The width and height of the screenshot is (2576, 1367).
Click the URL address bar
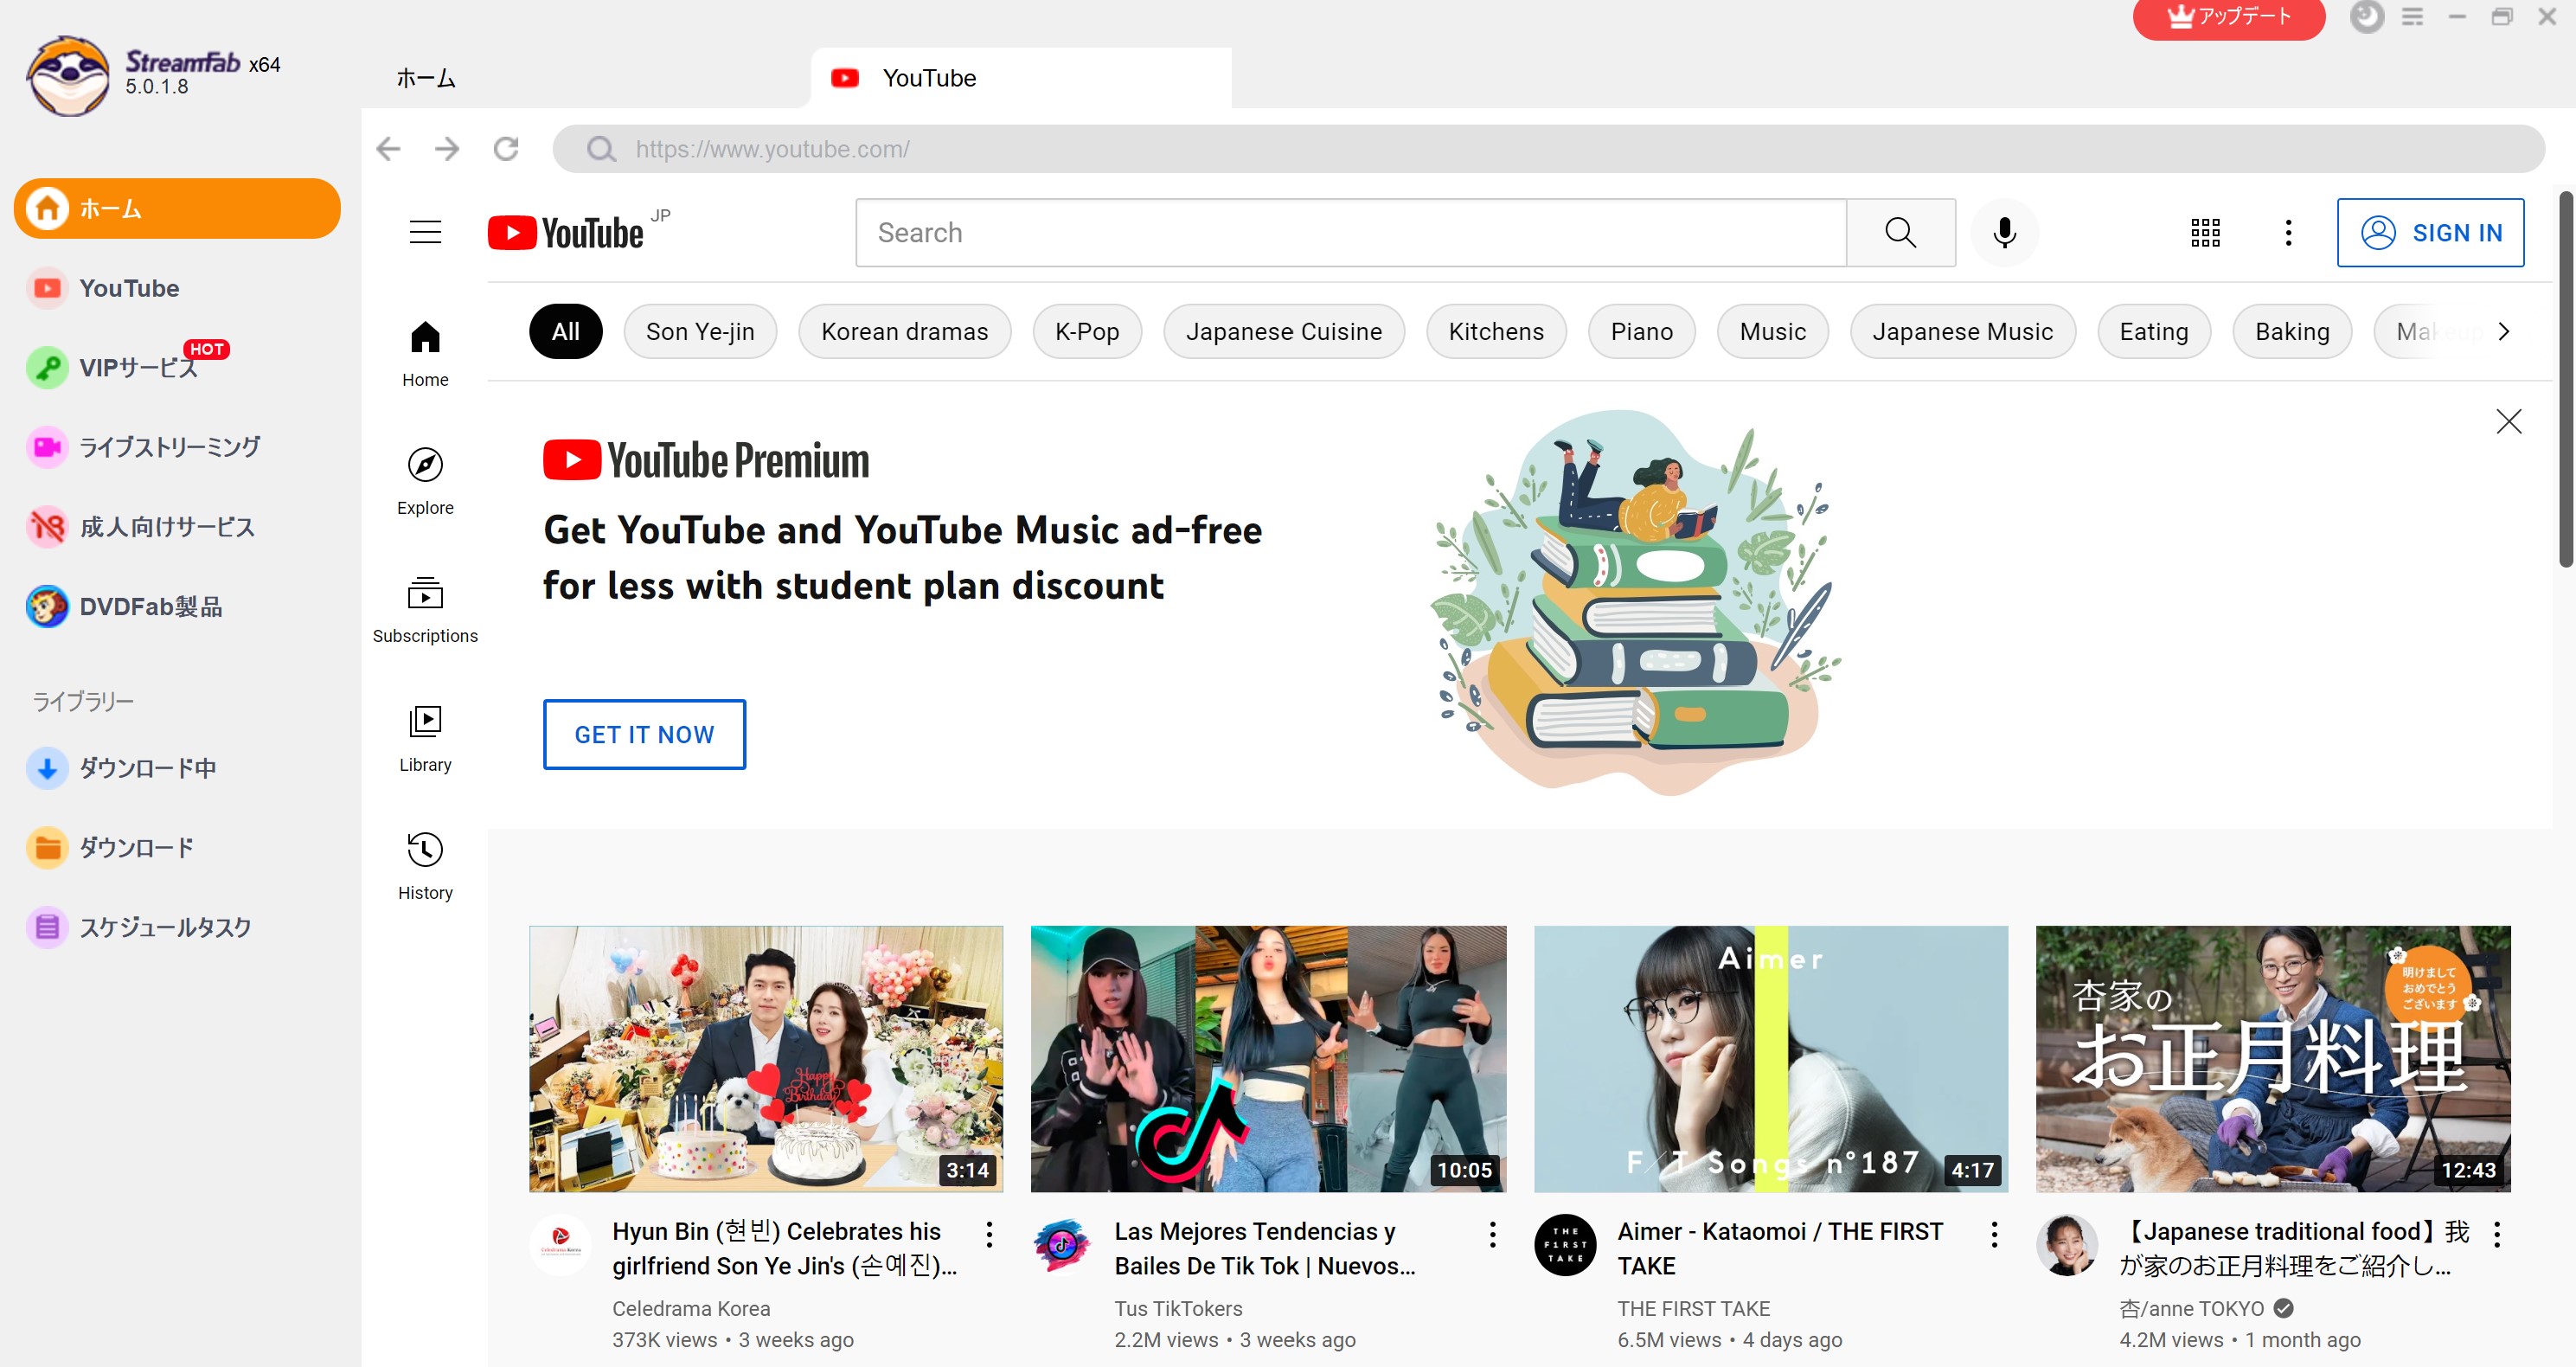pos(1548,149)
